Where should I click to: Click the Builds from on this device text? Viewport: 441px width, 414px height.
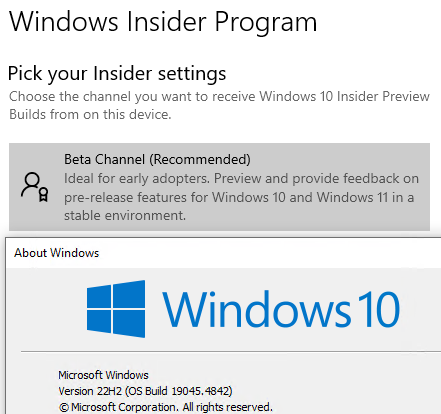pos(90,114)
